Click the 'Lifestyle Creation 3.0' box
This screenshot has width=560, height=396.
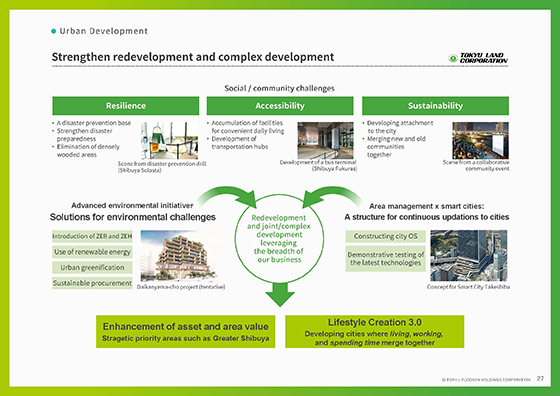(x=375, y=332)
